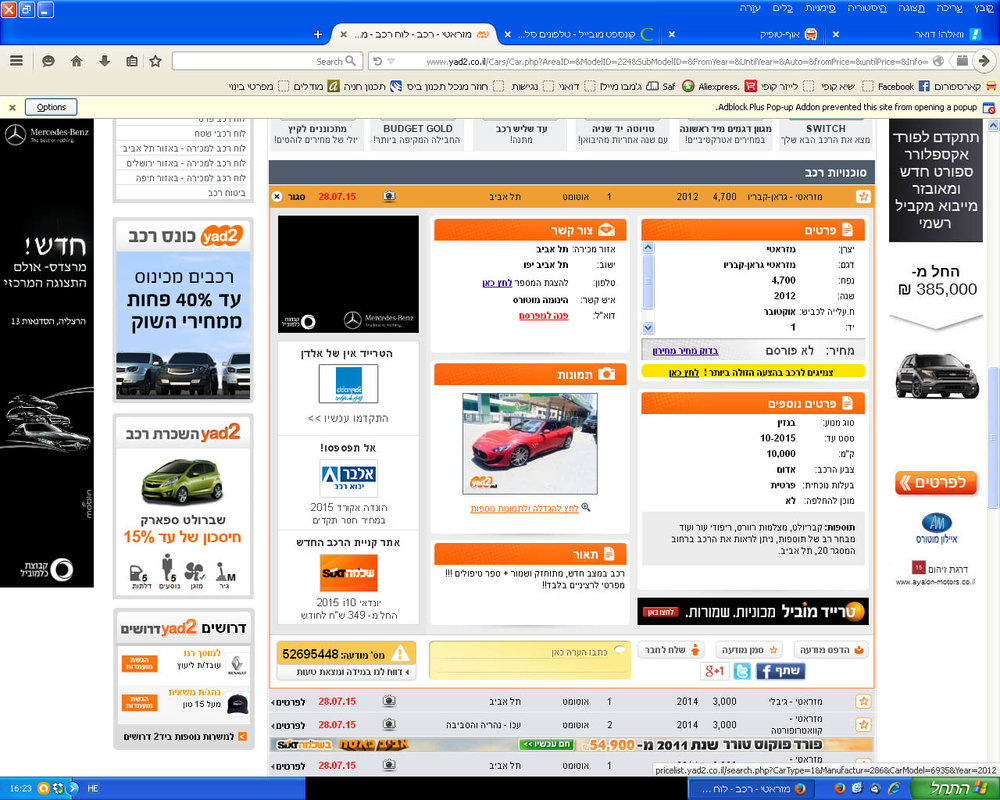
Task: Open a new tab with the plus icon
Action: tap(318, 34)
